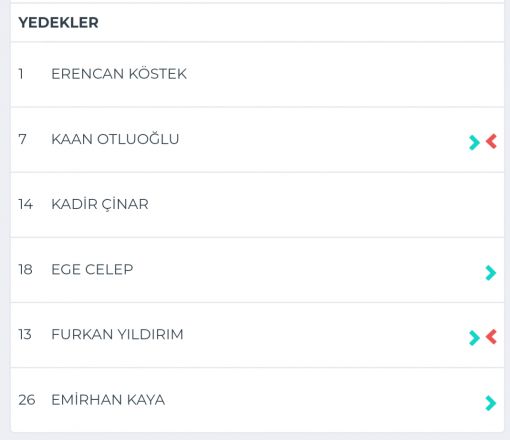Click shirt number 18 next to Ege Celep
The image size is (510, 440).
(x=25, y=269)
